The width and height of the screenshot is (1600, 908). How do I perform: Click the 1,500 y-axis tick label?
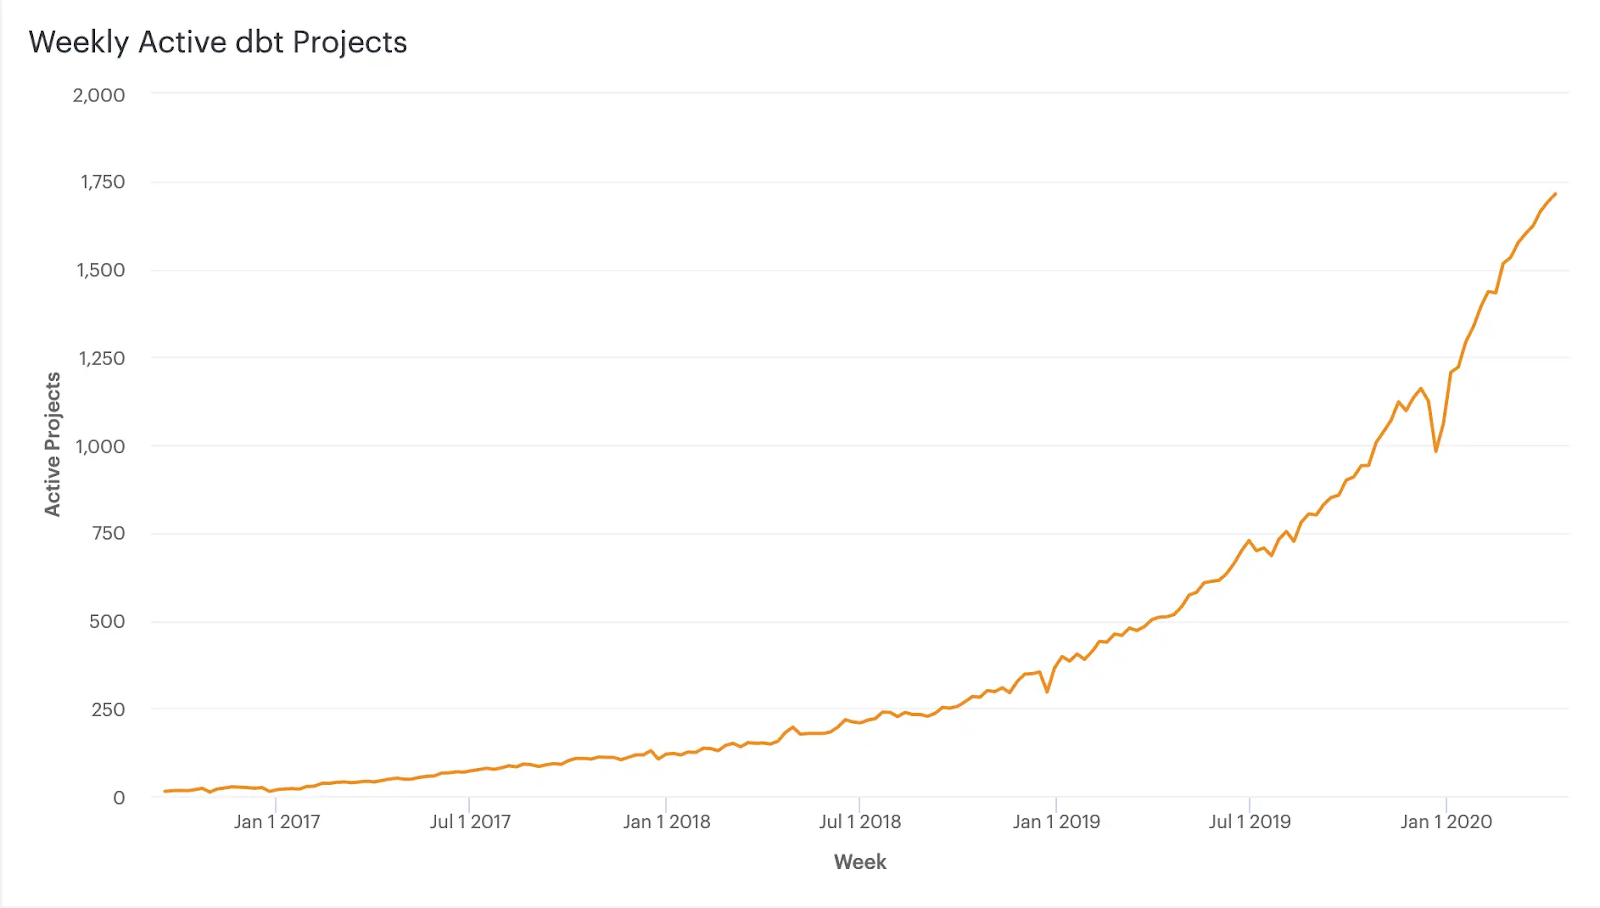[101, 270]
